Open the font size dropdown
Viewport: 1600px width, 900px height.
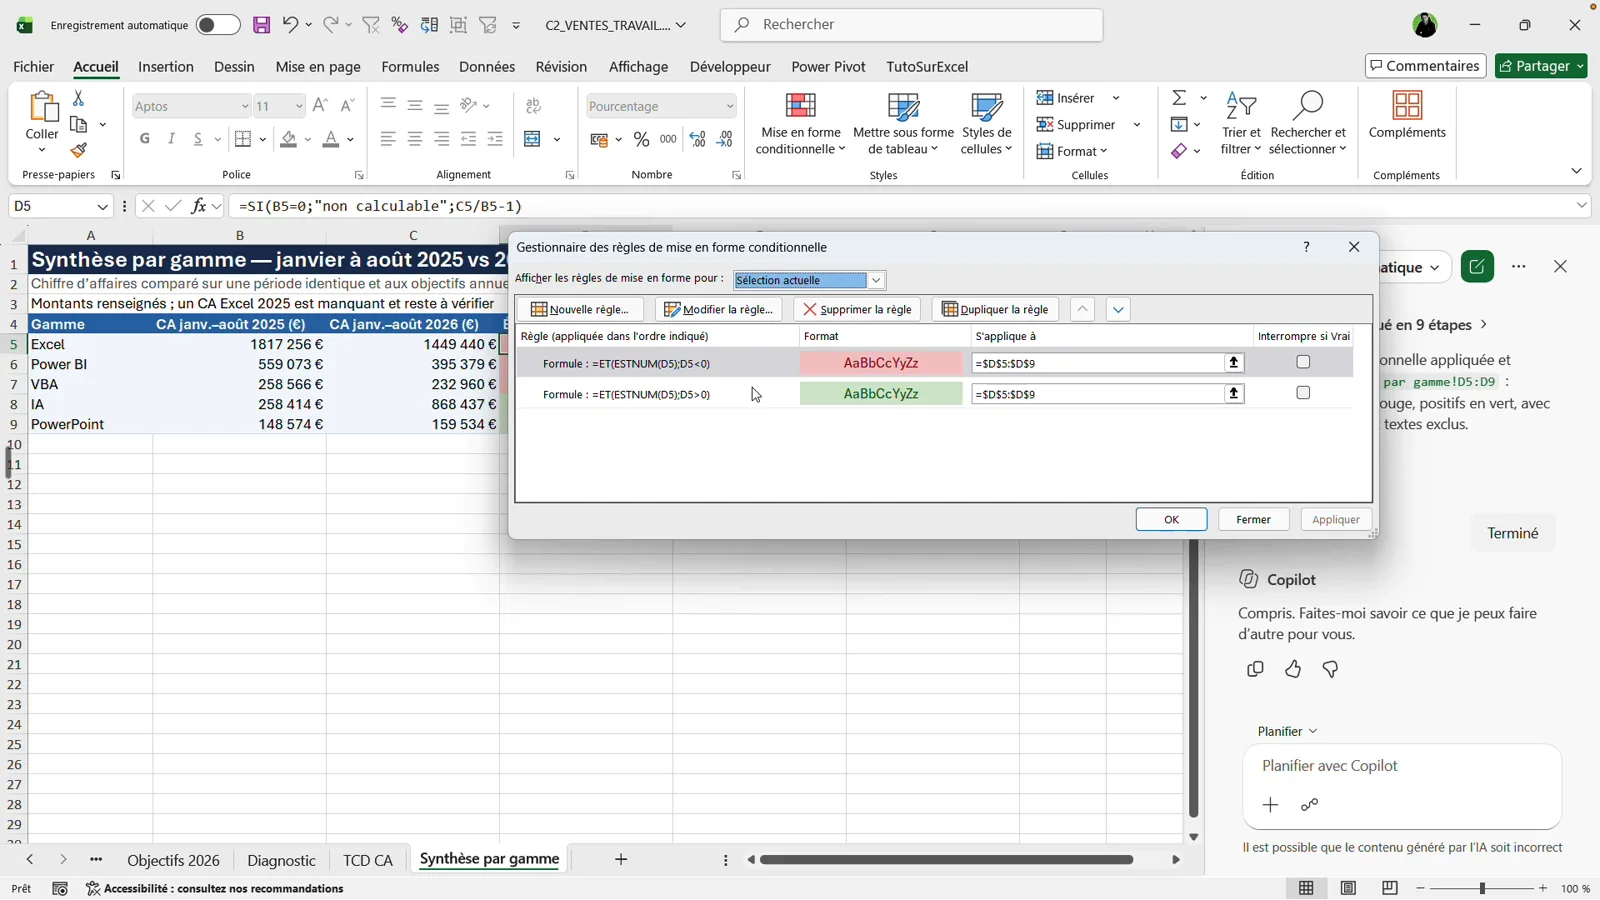point(298,106)
